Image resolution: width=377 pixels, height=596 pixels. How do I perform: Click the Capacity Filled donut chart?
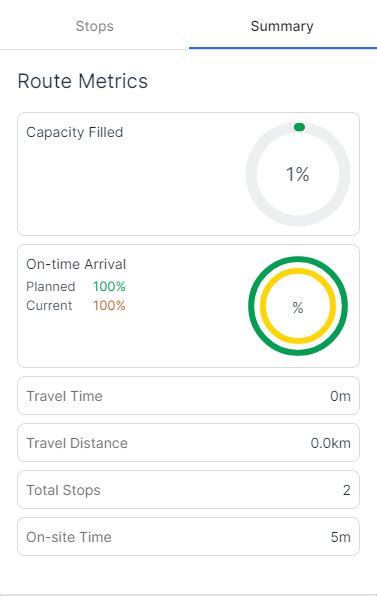coord(298,174)
